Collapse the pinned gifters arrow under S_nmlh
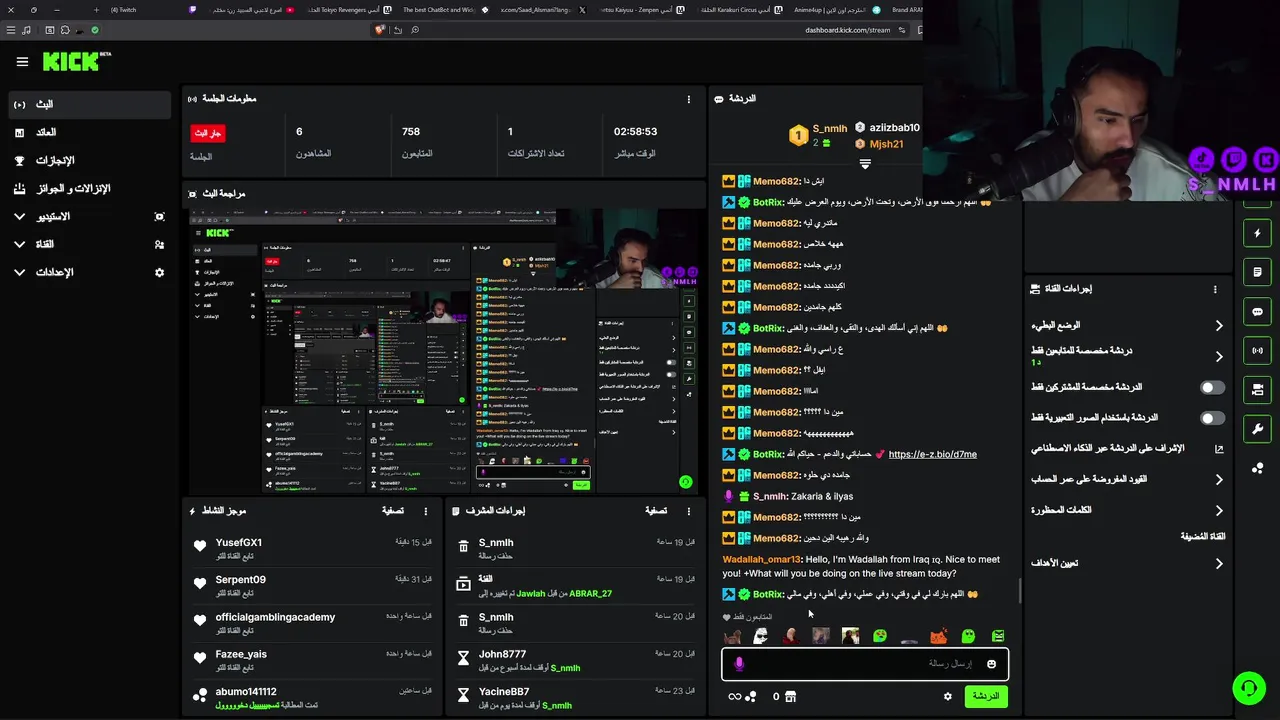 pyautogui.click(x=865, y=164)
